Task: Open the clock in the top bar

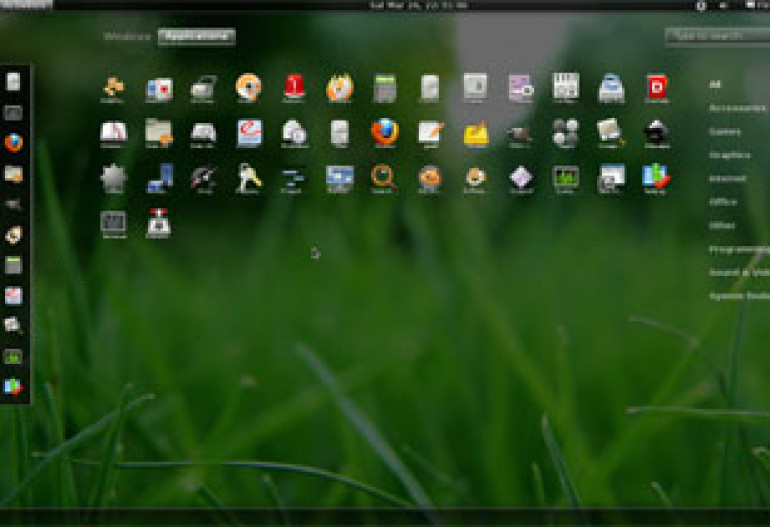Action: [x=419, y=5]
